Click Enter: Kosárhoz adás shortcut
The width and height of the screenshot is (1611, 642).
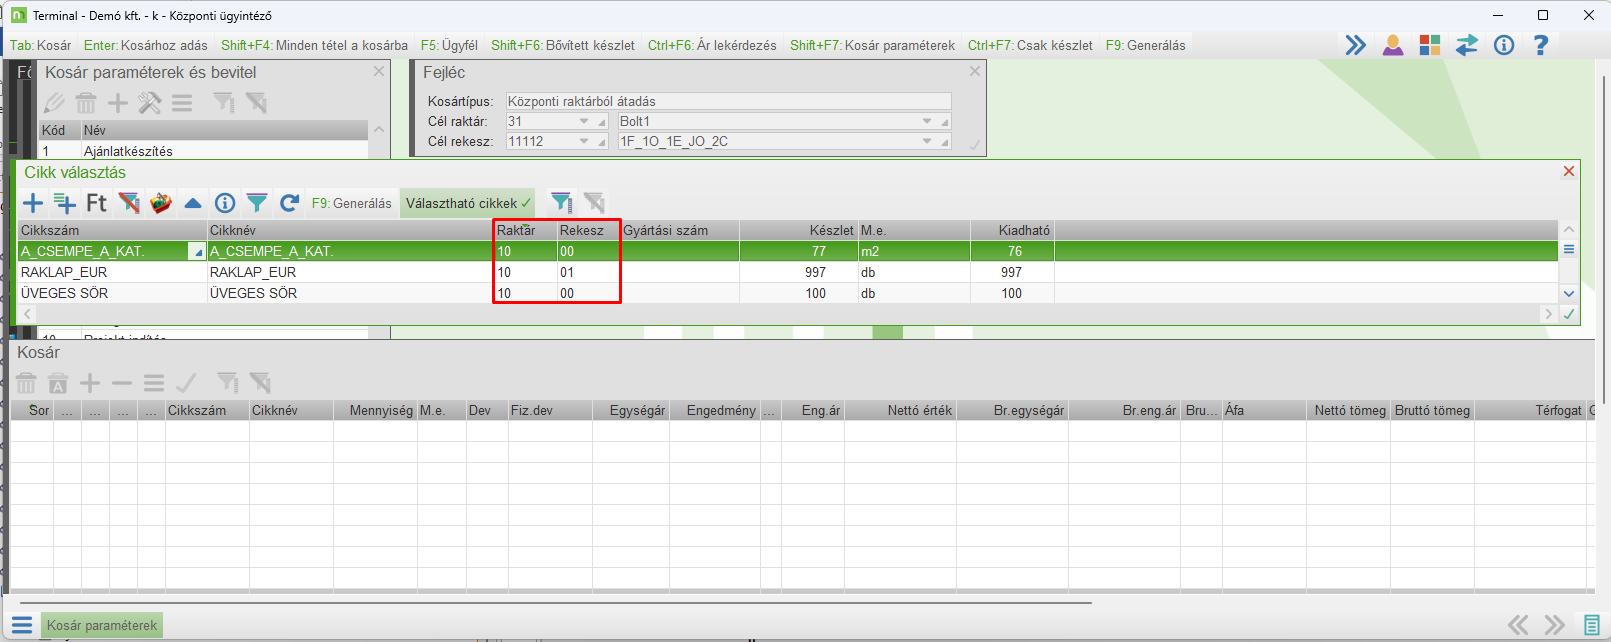click(146, 45)
